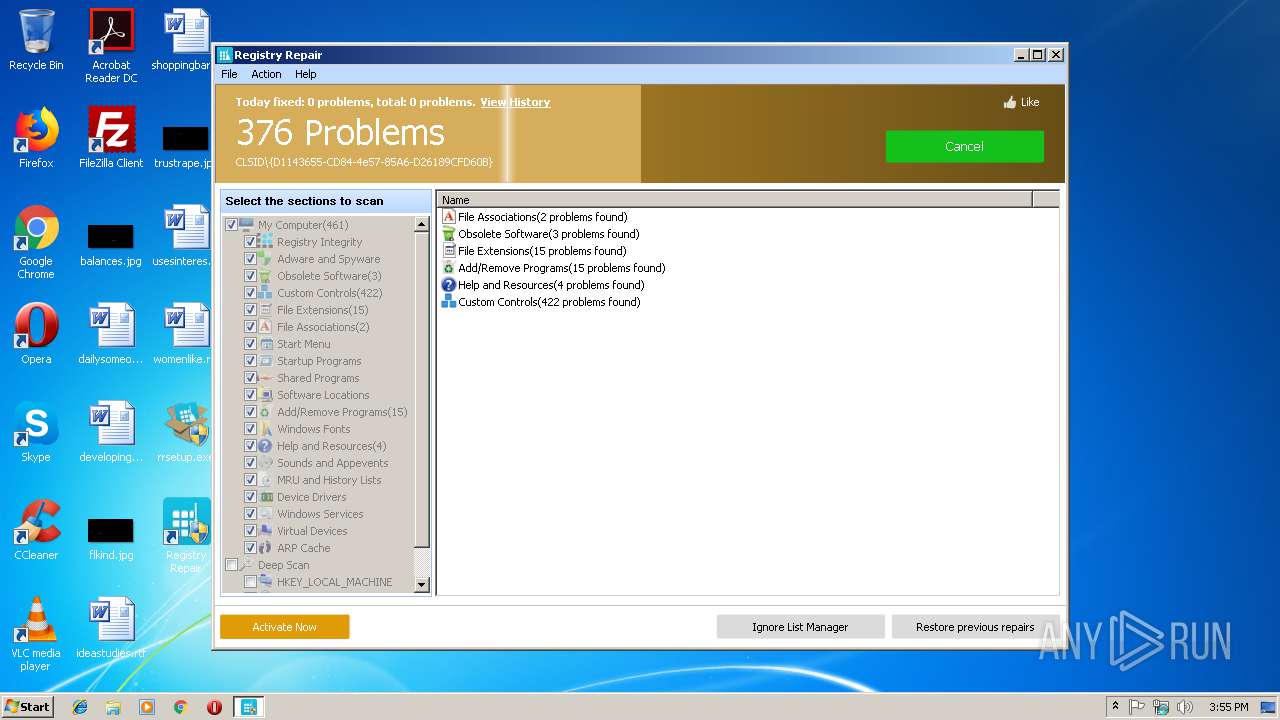Open rrsetup.exe installer icon on desktop
This screenshot has height=720, width=1280.
click(185, 432)
